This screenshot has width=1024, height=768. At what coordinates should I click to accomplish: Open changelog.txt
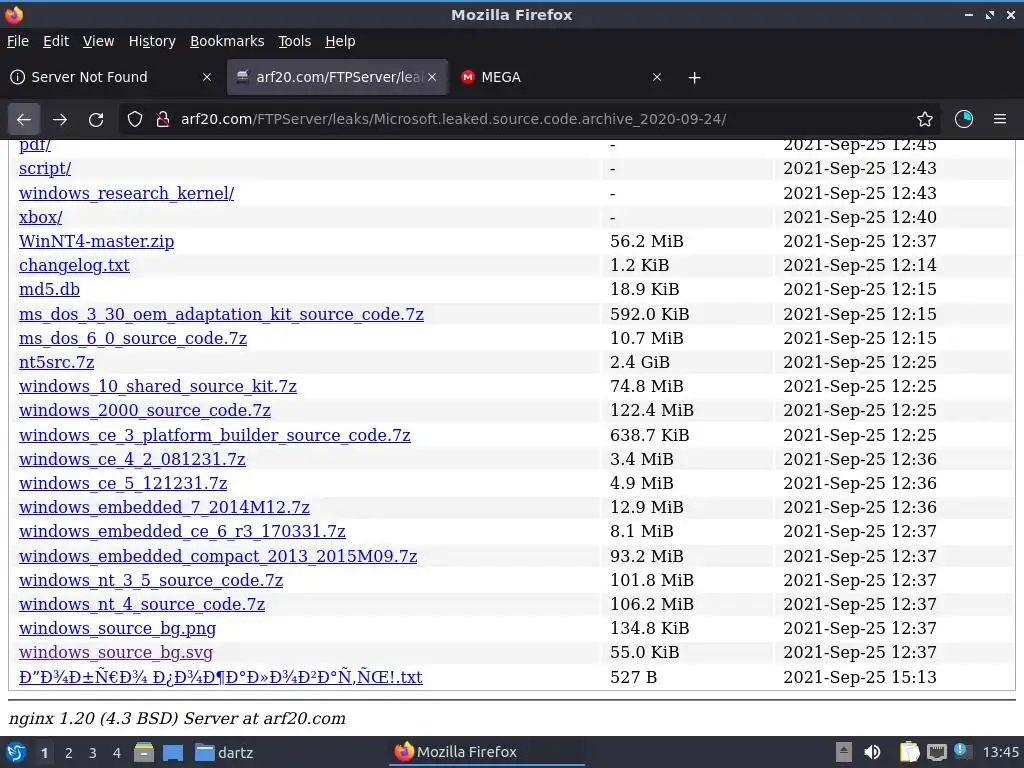[x=74, y=265]
